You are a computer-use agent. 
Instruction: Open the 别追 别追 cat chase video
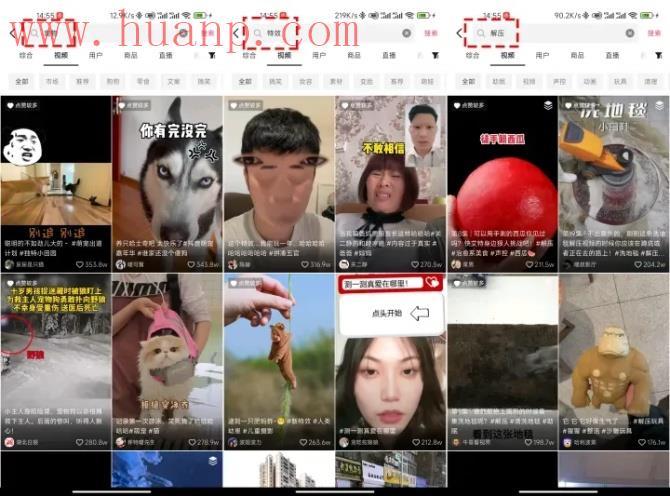click(56, 184)
